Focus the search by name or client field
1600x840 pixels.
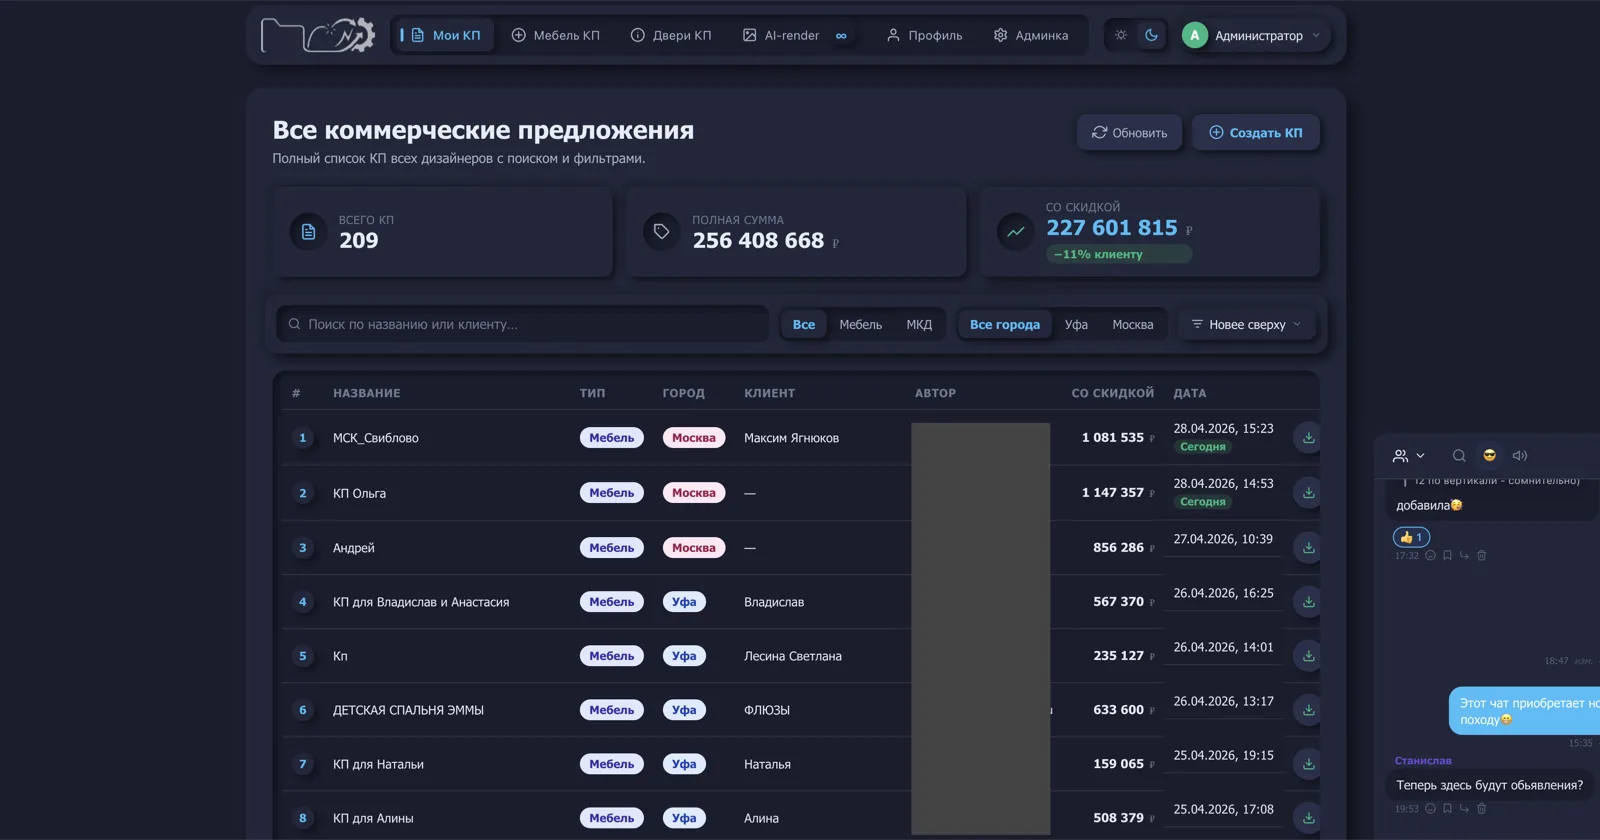(522, 324)
